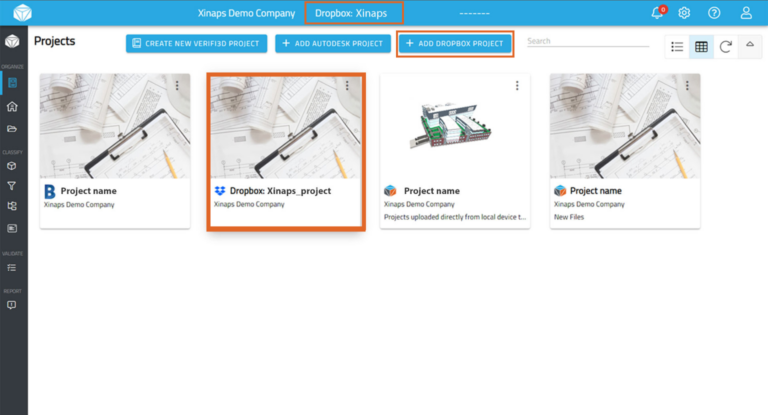The height and width of the screenshot is (415, 768).
Task: Select the Projects icon under Organize
Action: click(12, 83)
